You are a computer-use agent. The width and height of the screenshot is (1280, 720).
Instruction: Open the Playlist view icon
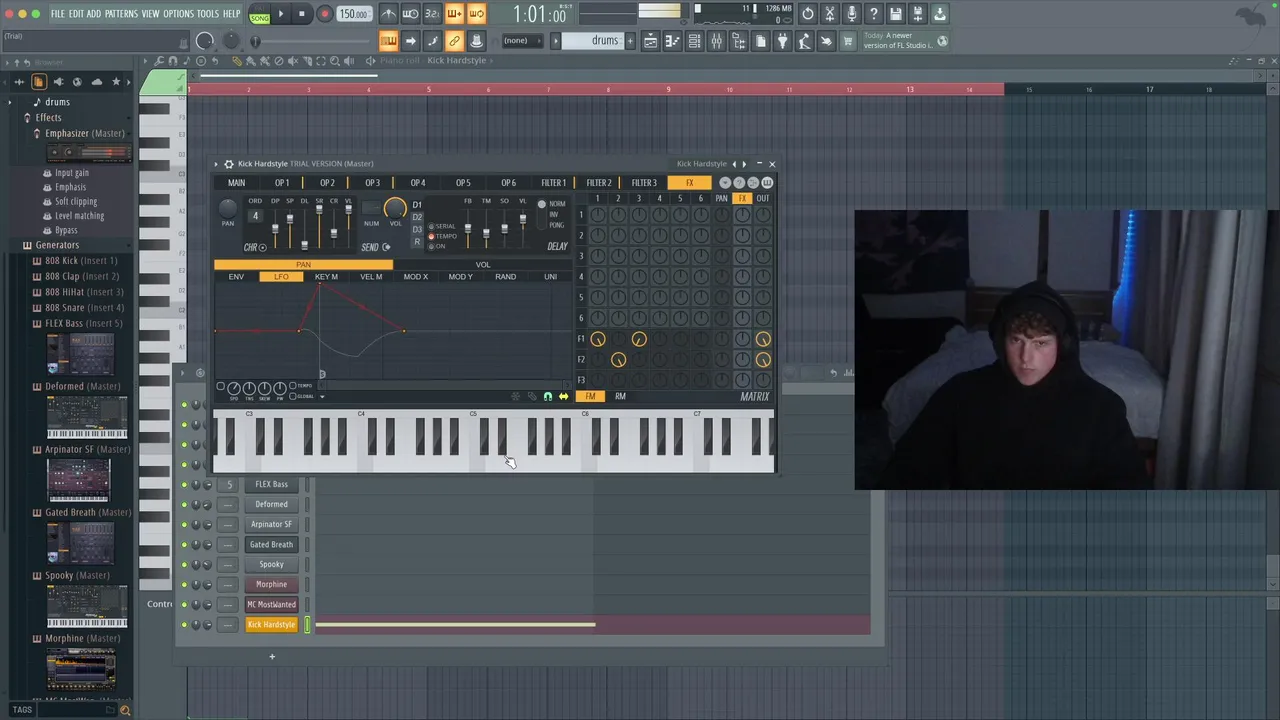(x=650, y=41)
